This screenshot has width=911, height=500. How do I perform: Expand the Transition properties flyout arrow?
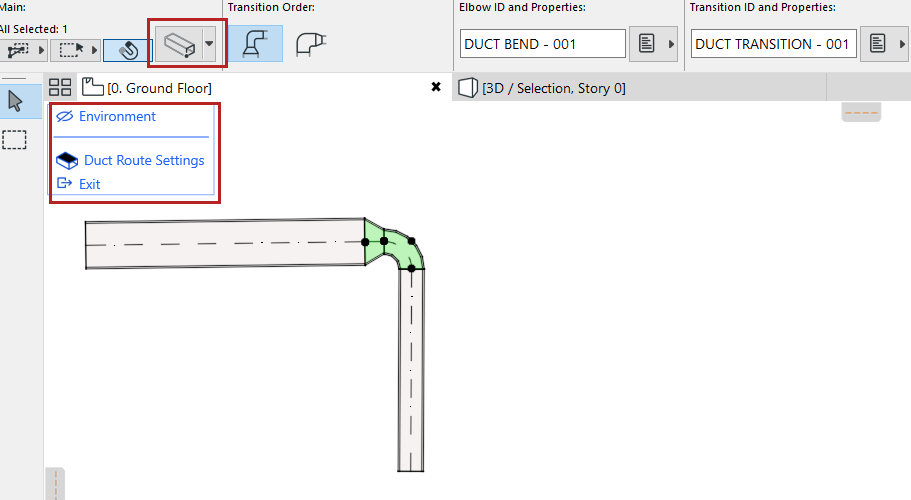pos(902,44)
